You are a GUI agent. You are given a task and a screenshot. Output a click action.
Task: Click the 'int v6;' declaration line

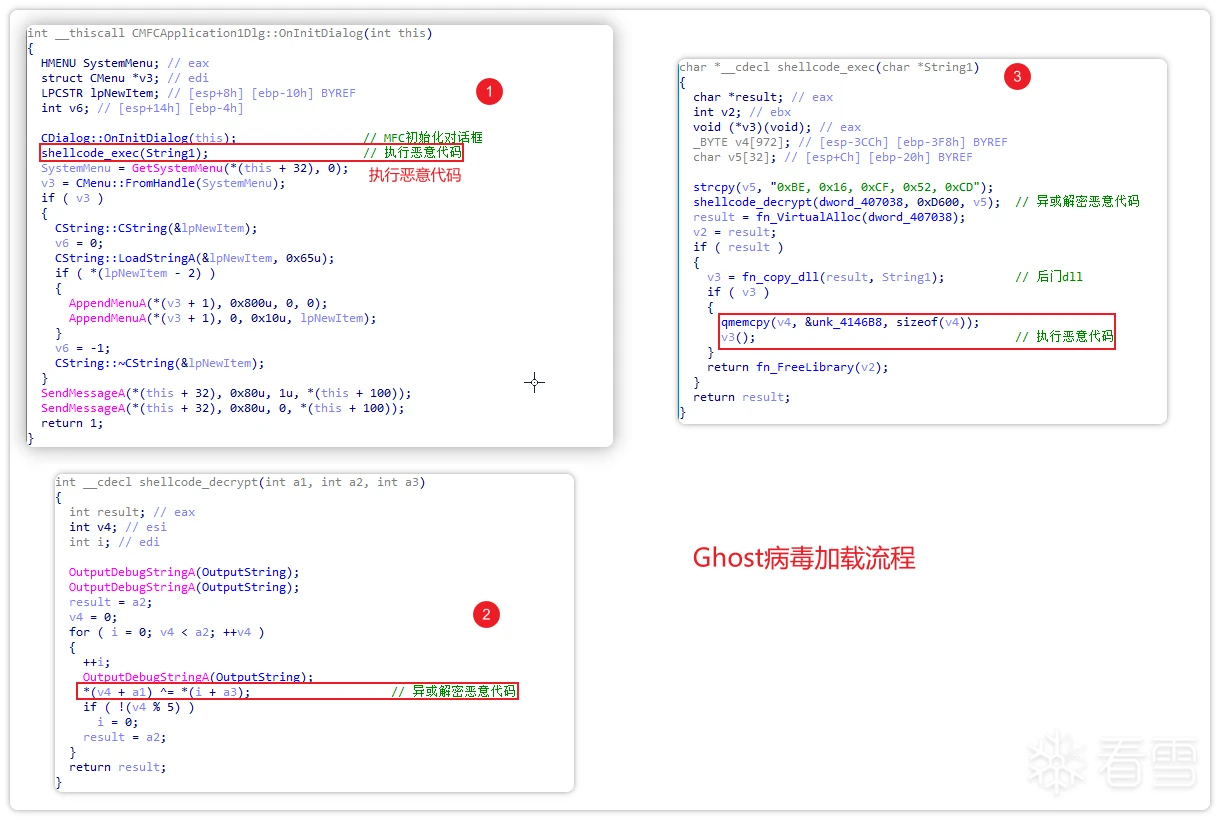point(142,108)
